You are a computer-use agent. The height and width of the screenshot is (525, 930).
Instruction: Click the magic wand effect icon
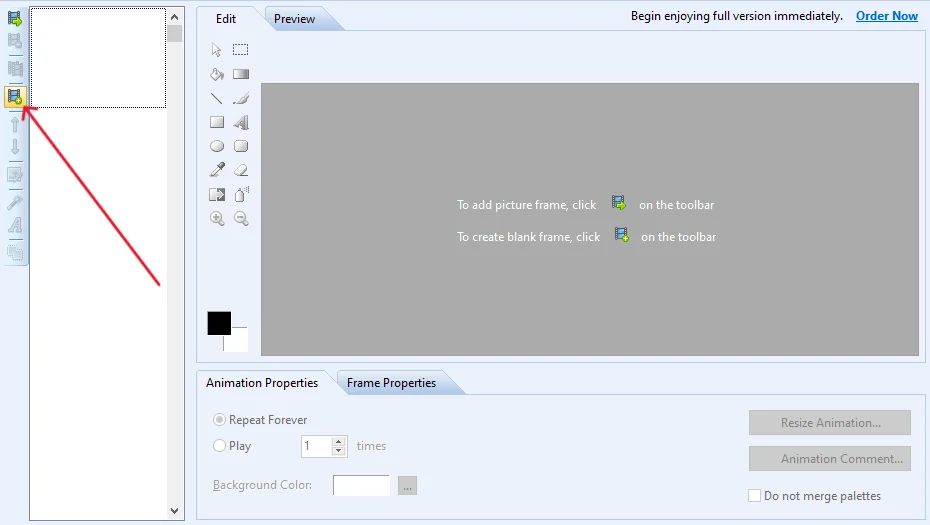coord(15,202)
